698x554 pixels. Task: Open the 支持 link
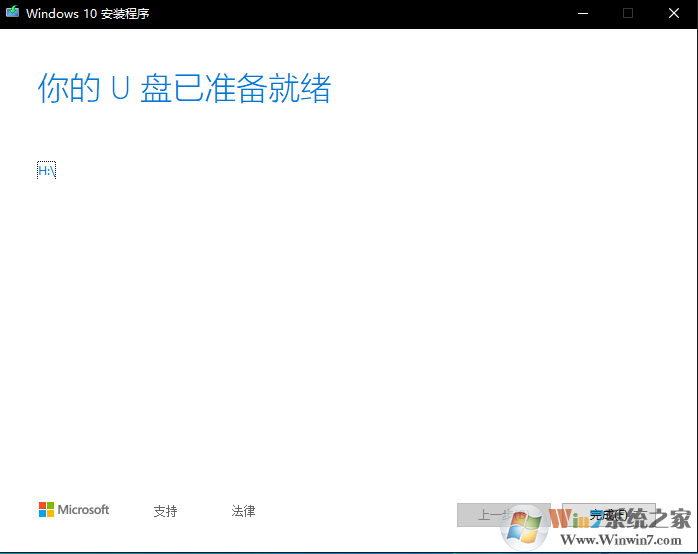pos(165,511)
